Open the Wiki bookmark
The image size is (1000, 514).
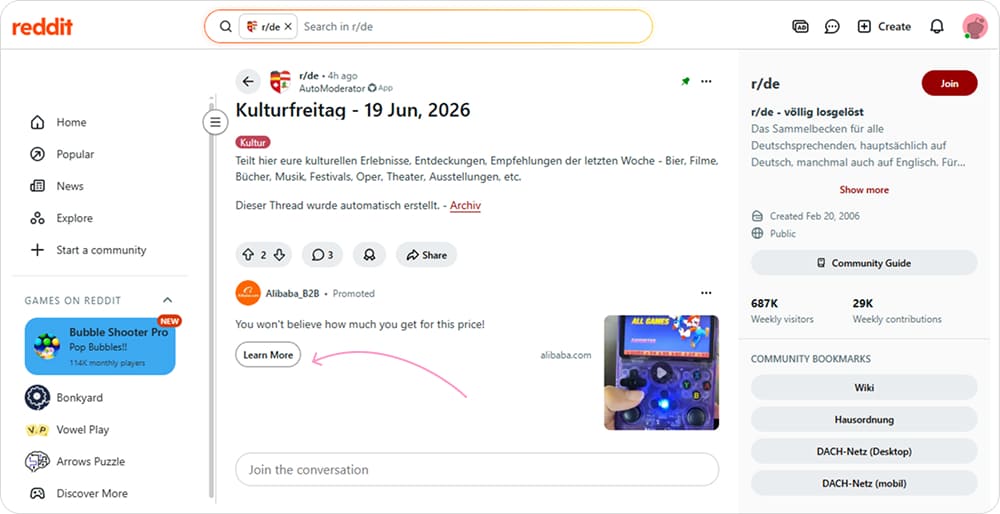click(864, 388)
